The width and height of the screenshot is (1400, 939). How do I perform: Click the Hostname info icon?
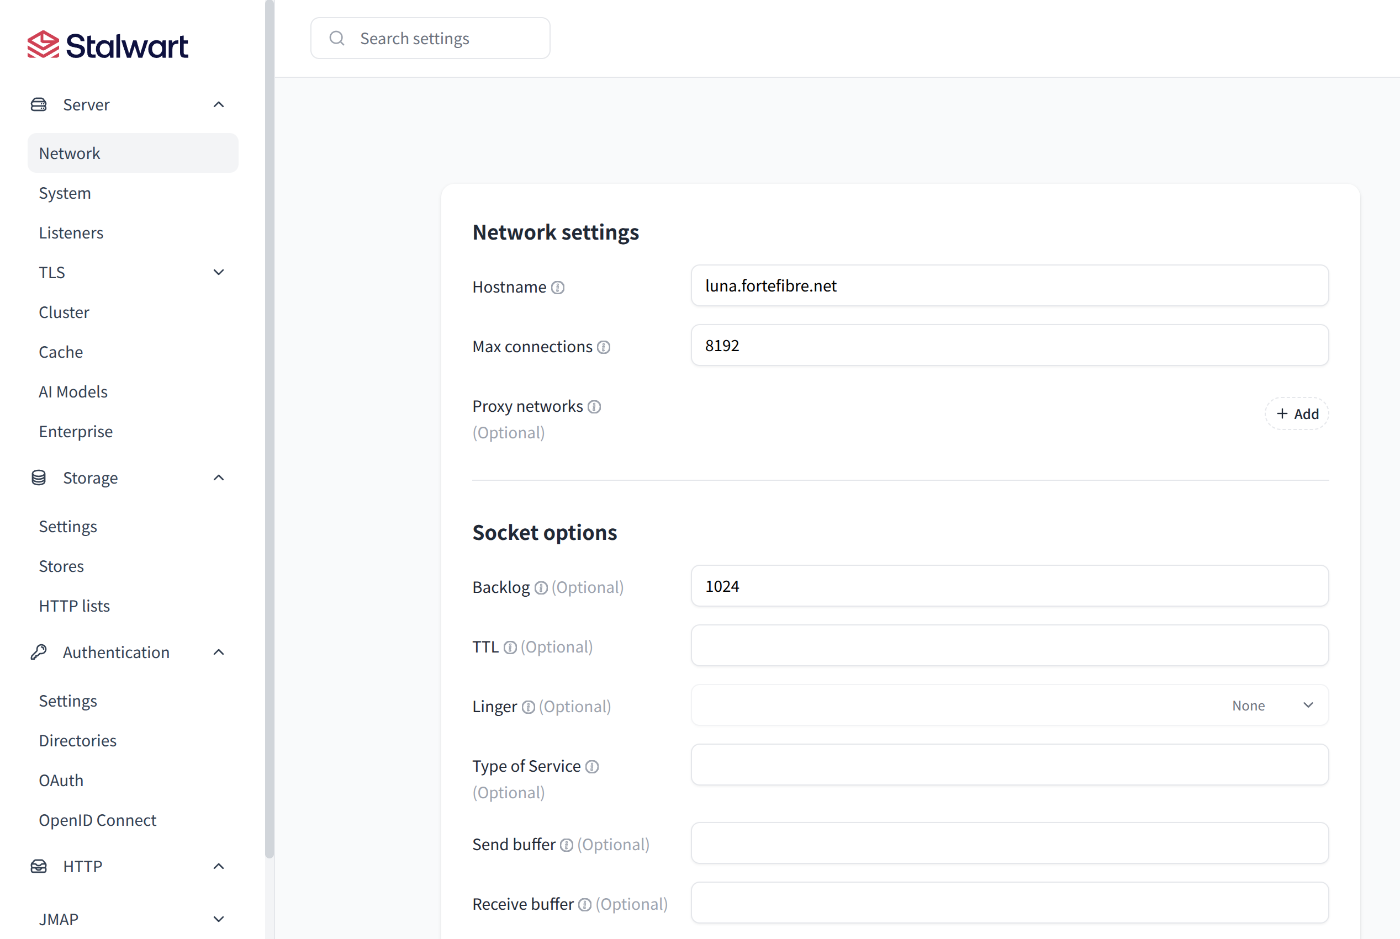[558, 288]
